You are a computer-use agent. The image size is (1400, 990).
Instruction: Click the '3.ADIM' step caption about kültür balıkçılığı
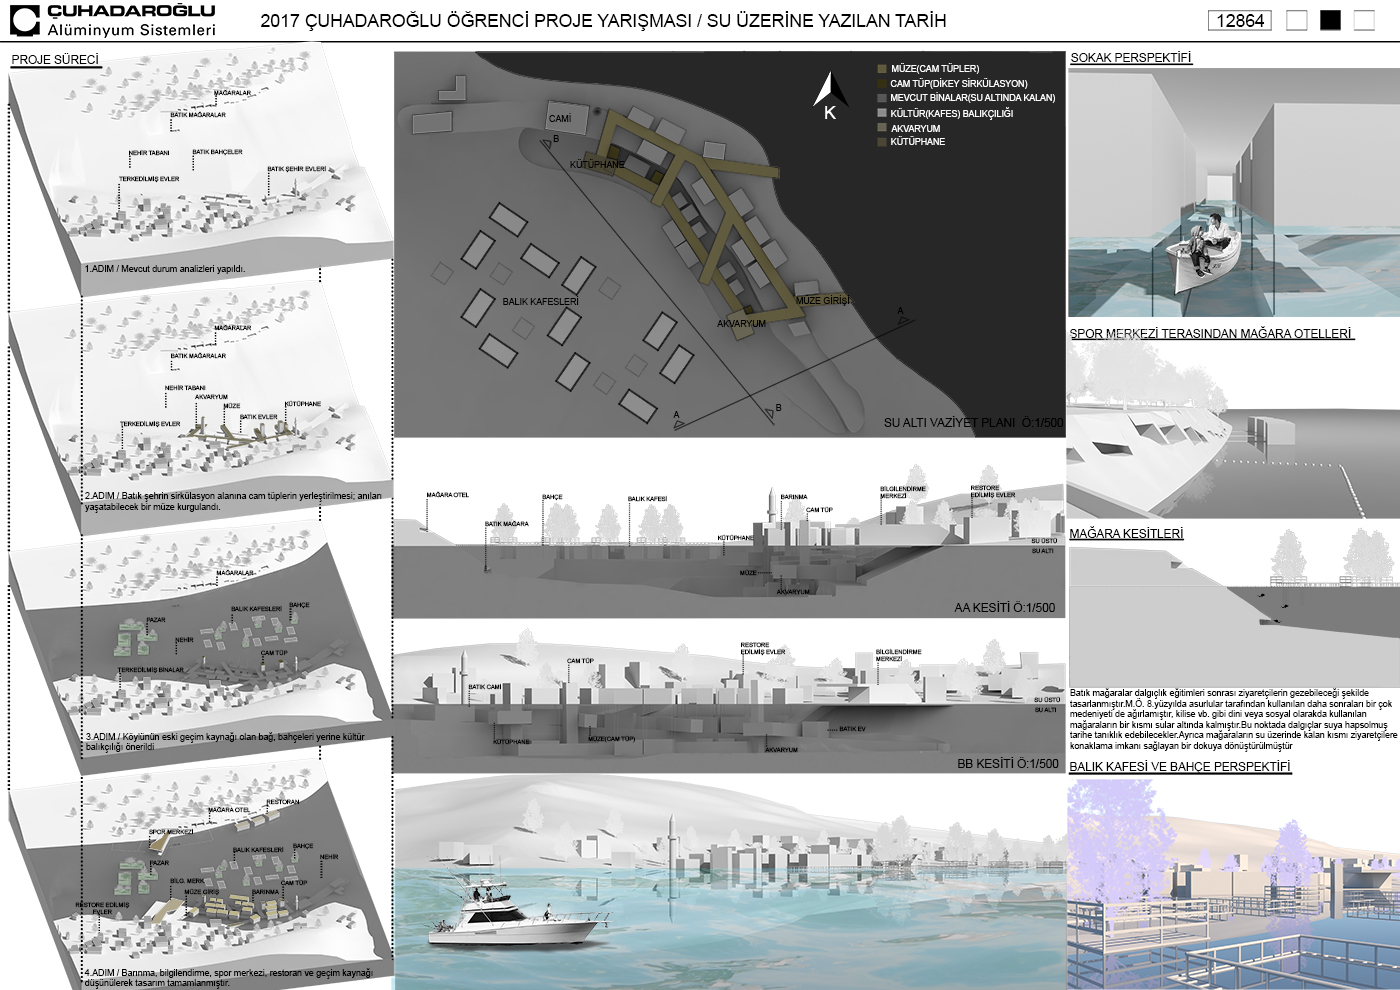pos(225,742)
